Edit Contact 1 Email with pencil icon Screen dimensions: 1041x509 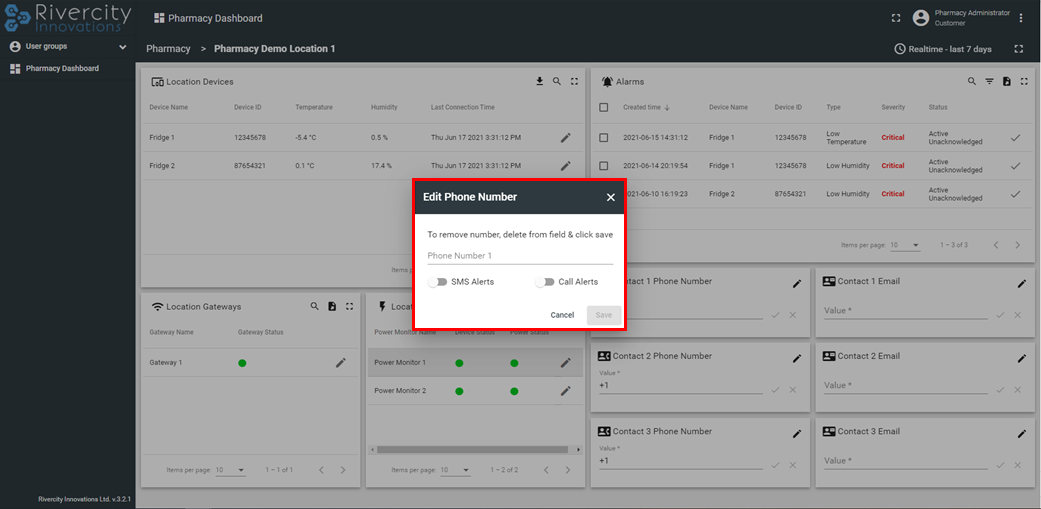coord(1021,284)
